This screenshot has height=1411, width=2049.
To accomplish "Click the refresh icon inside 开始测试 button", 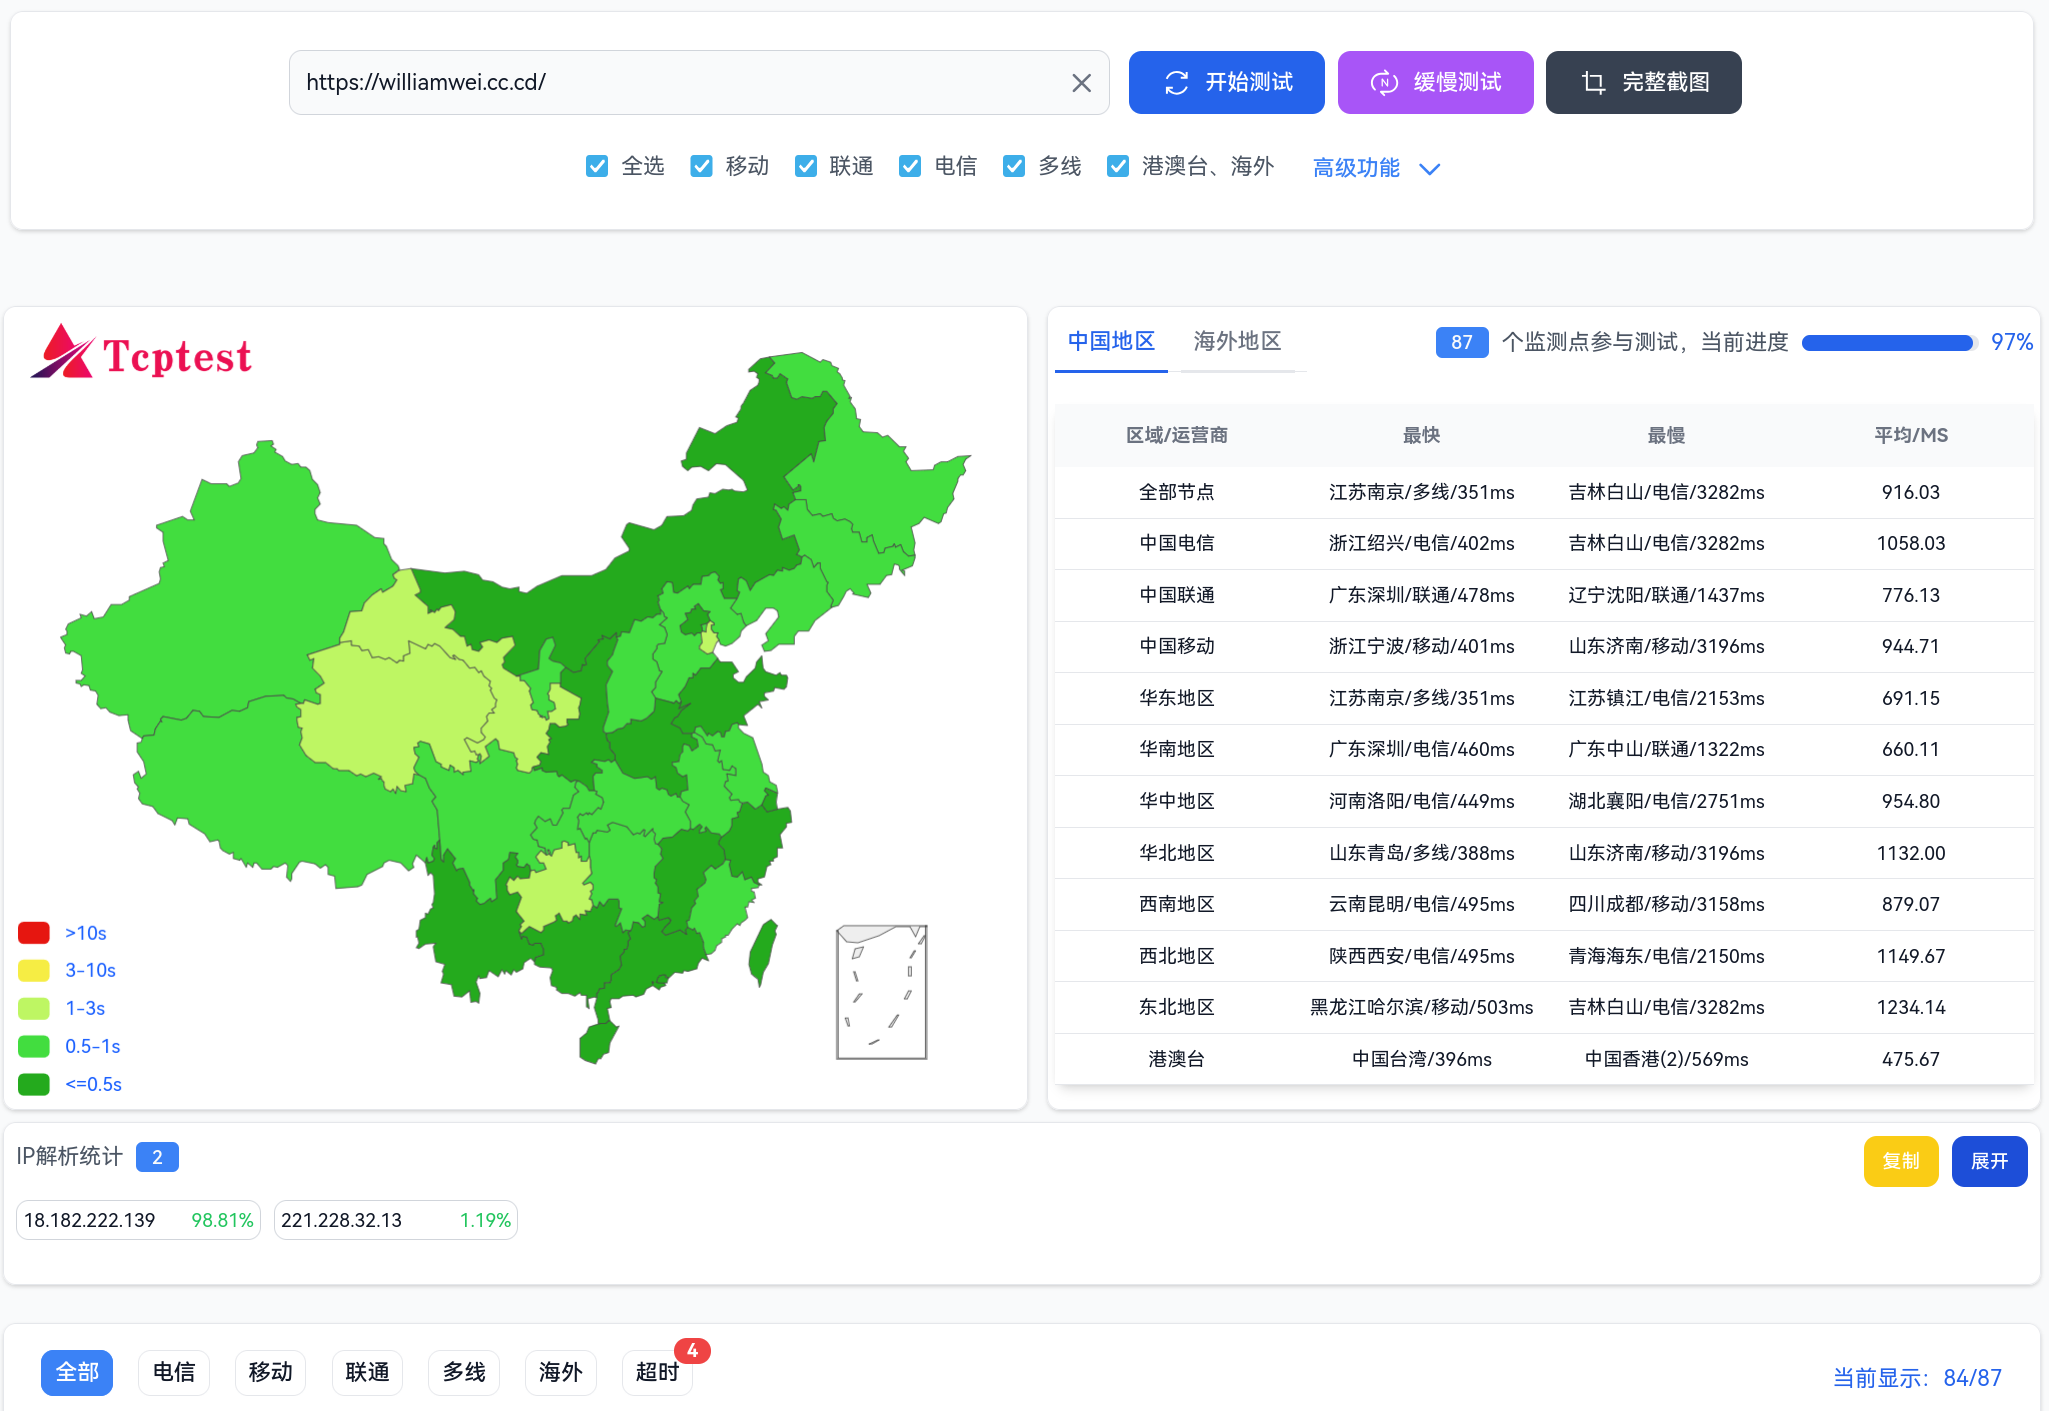I will [1178, 82].
